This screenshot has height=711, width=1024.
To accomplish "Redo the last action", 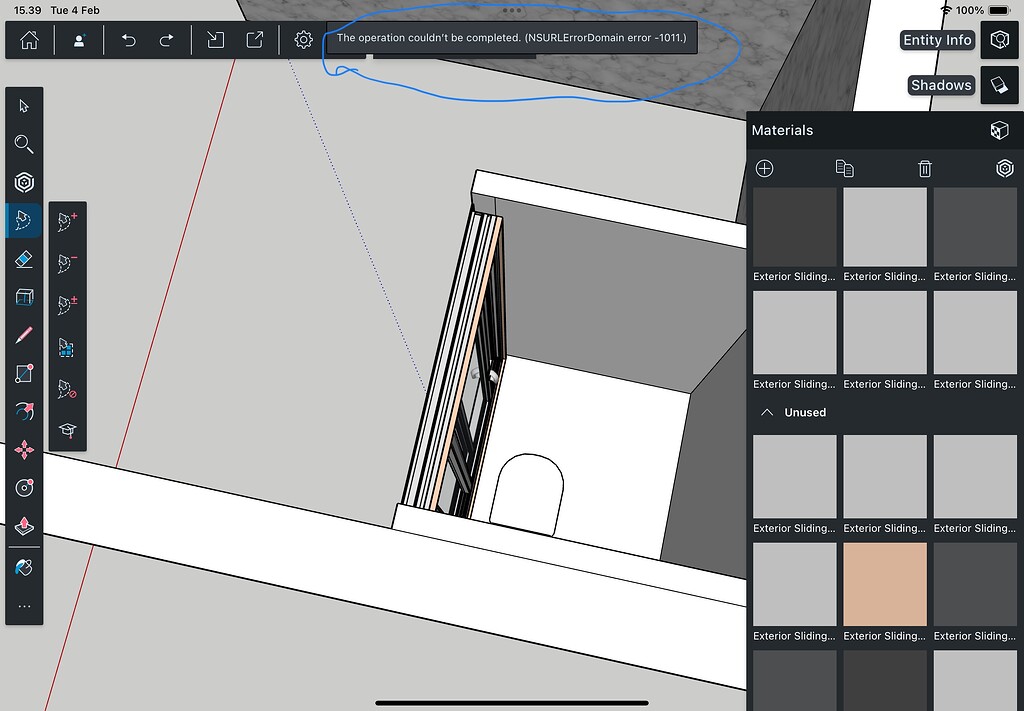I will [166, 40].
